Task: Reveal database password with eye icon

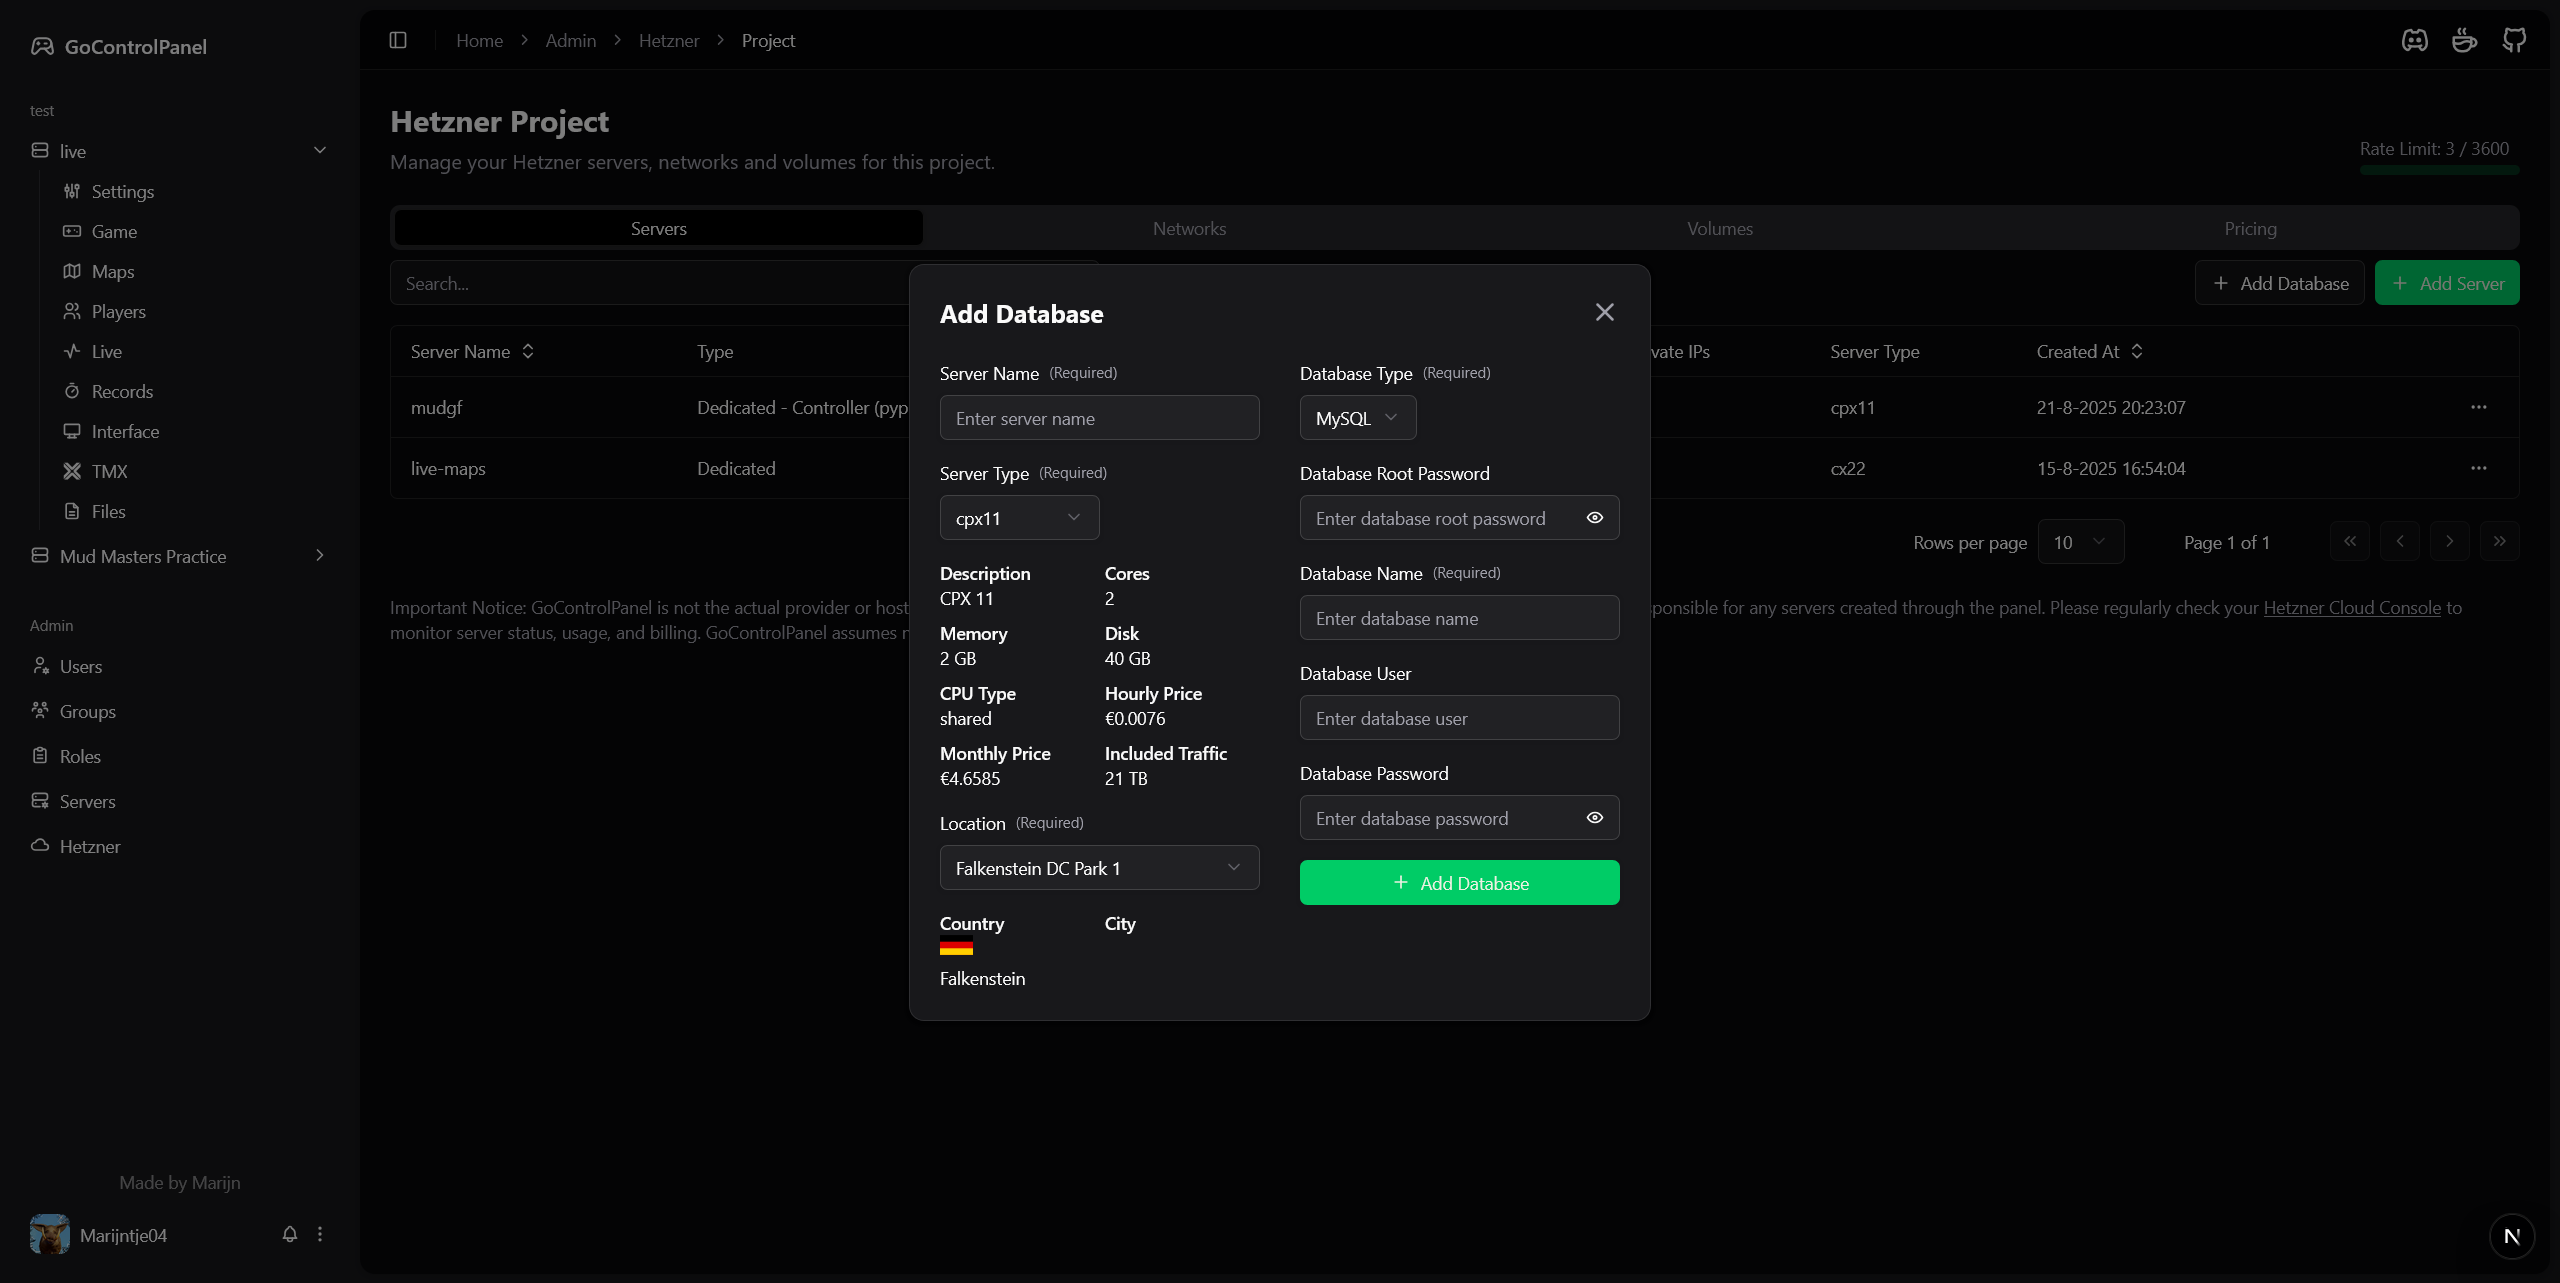Action: 1595,818
